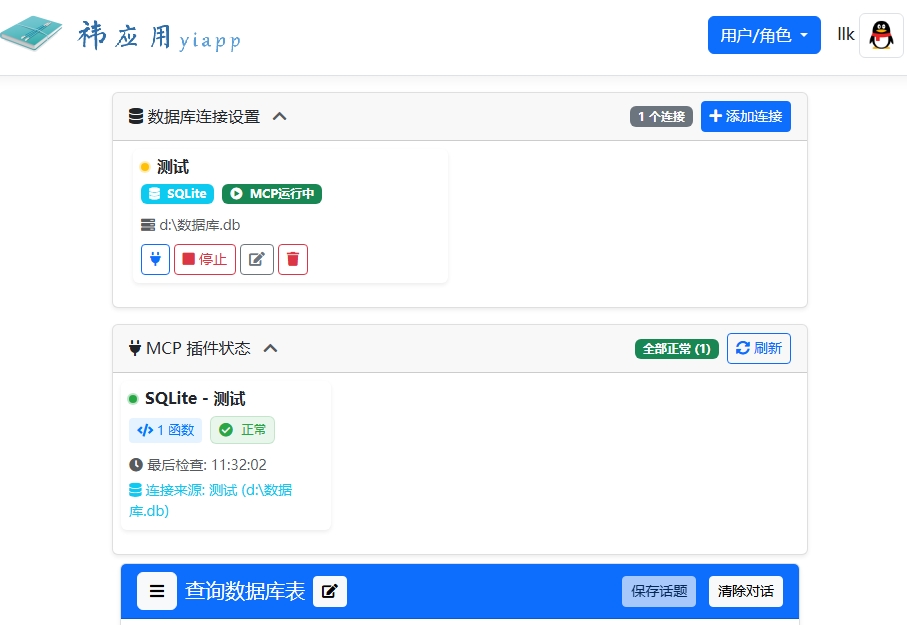The image size is (907, 625).
Task: Click the yellow status dot beside 测试
Action: tap(145, 167)
